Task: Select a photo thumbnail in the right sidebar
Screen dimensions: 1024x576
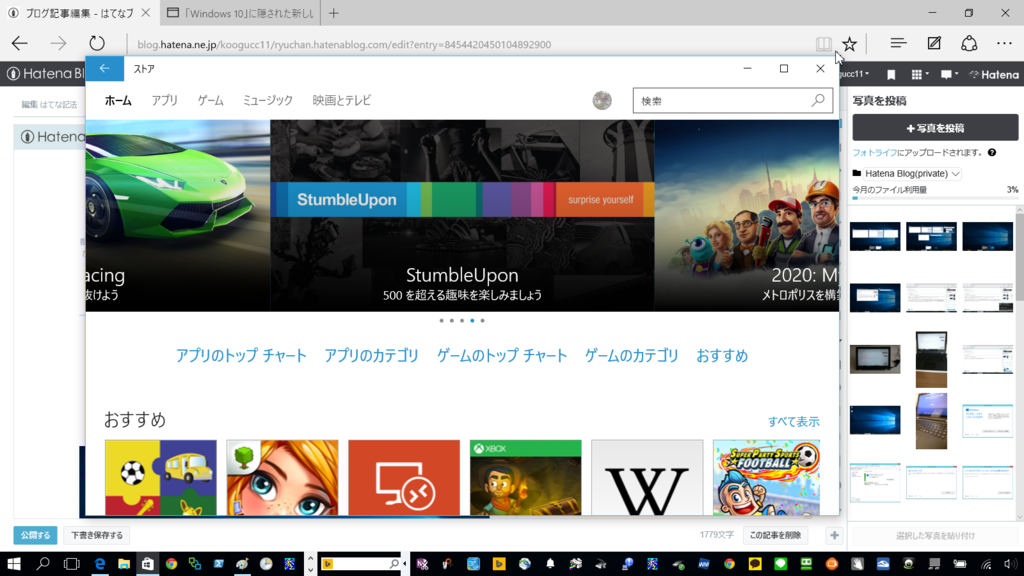Action: pyautogui.click(x=875, y=236)
